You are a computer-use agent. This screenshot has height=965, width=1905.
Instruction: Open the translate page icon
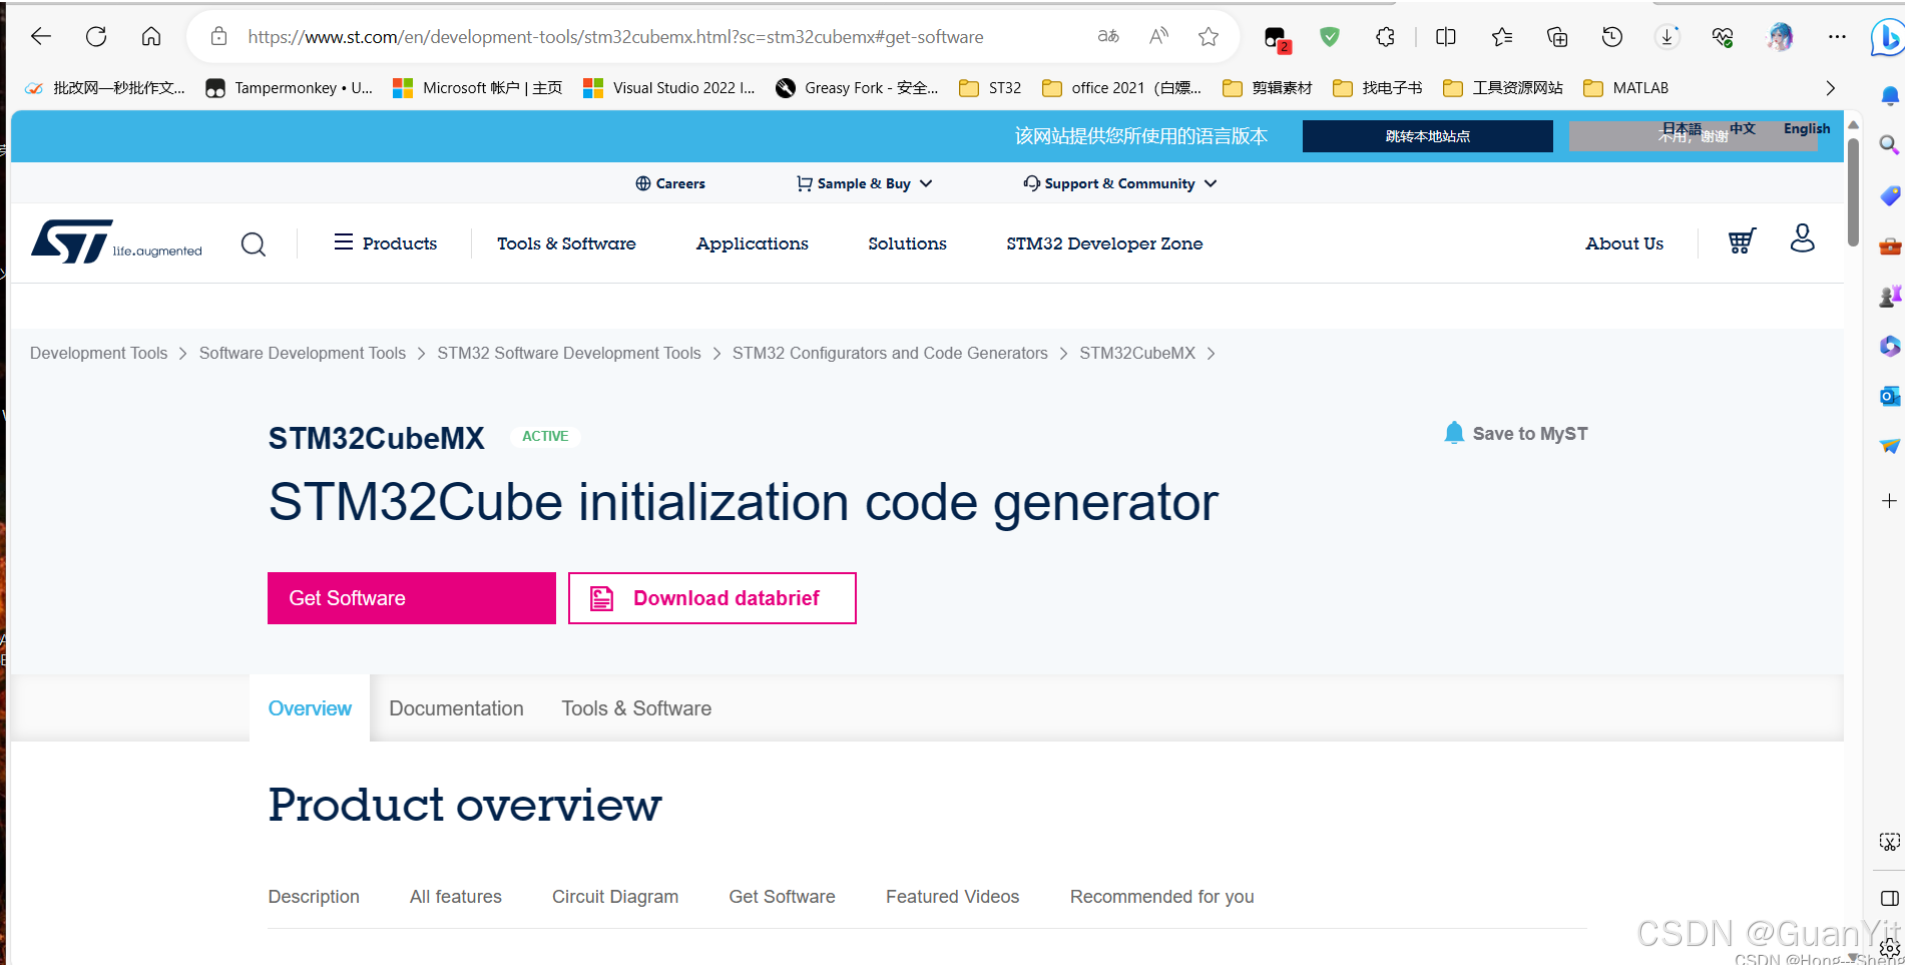pos(1108,37)
